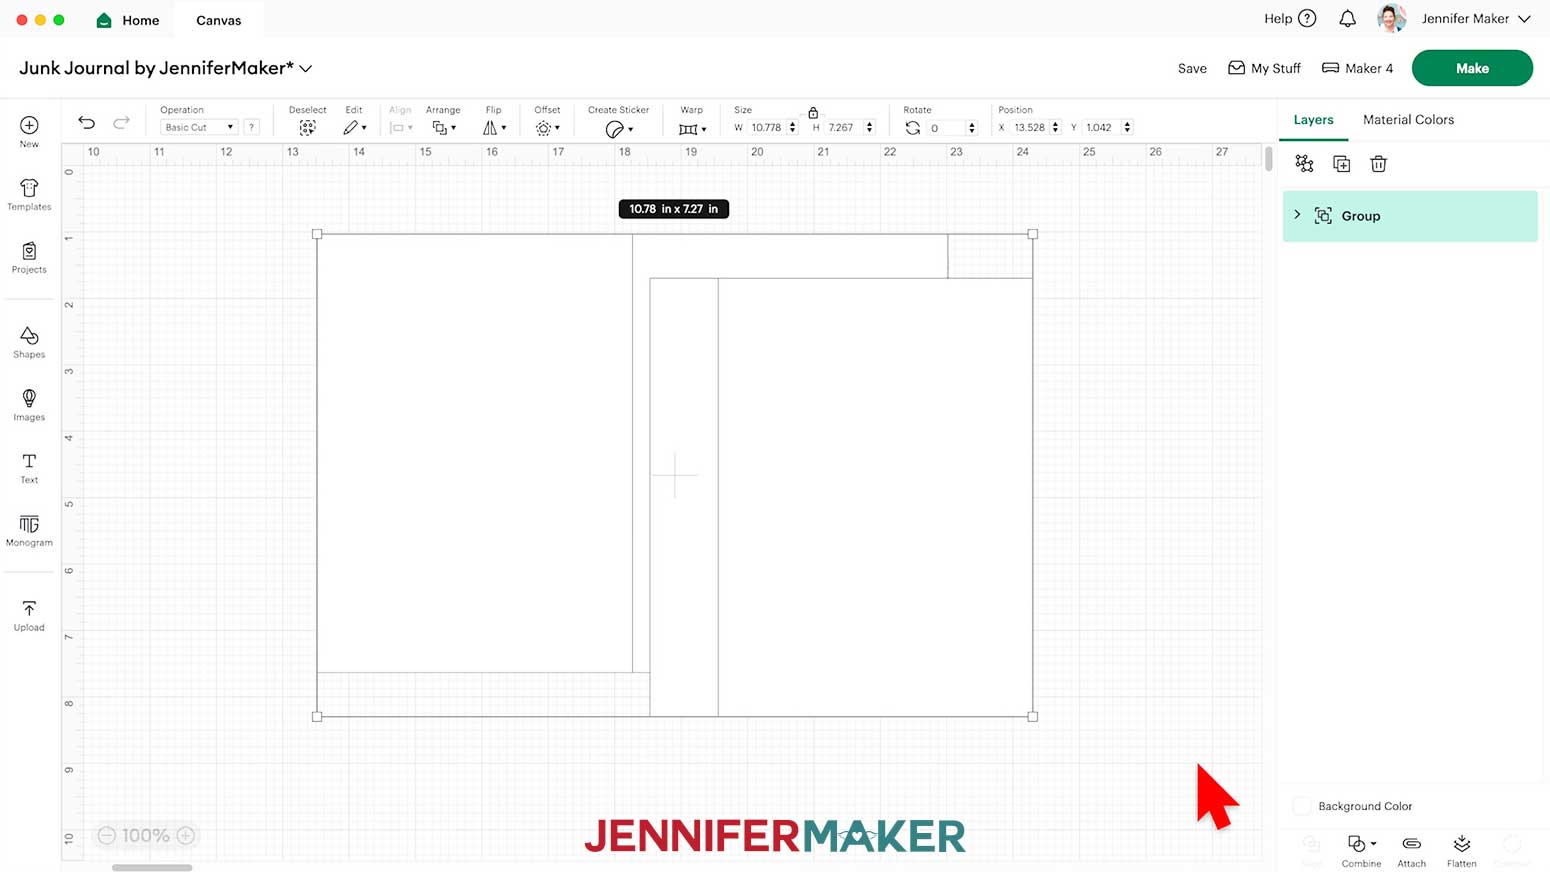Switch to Material Colors tab
Viewport: 1550px width, 872px height.
click(x=1408, y=119)
